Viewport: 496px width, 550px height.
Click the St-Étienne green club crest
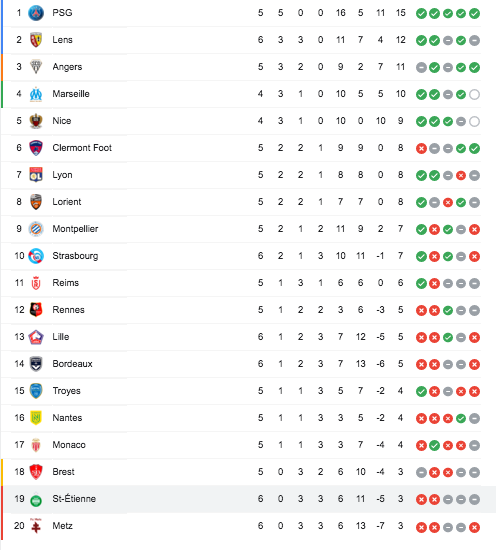tap(36, 500)
